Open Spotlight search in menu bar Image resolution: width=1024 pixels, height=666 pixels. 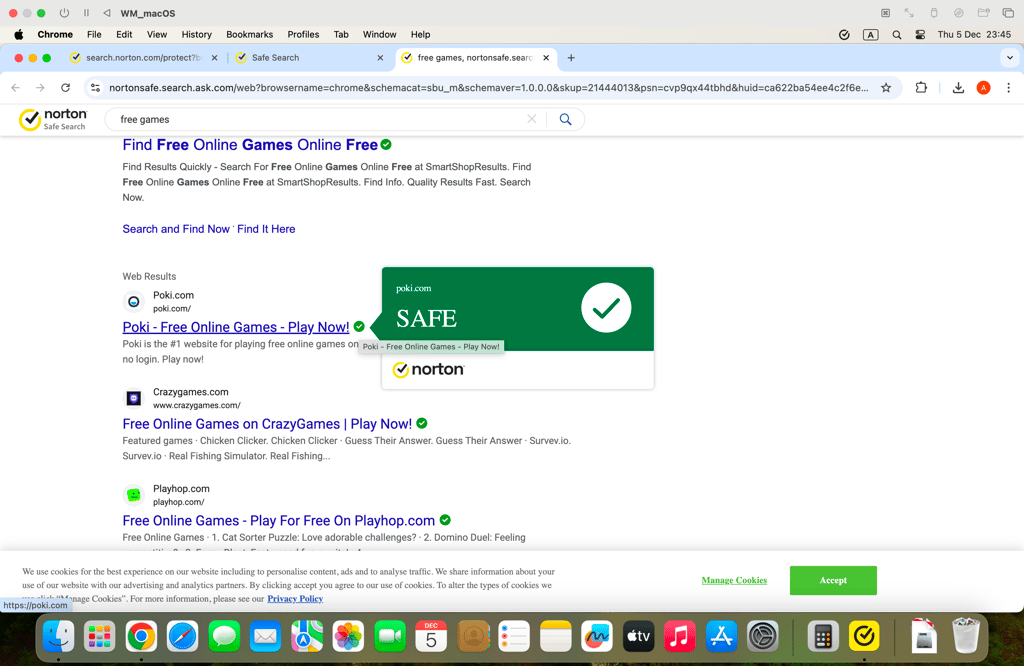[897, 35]
